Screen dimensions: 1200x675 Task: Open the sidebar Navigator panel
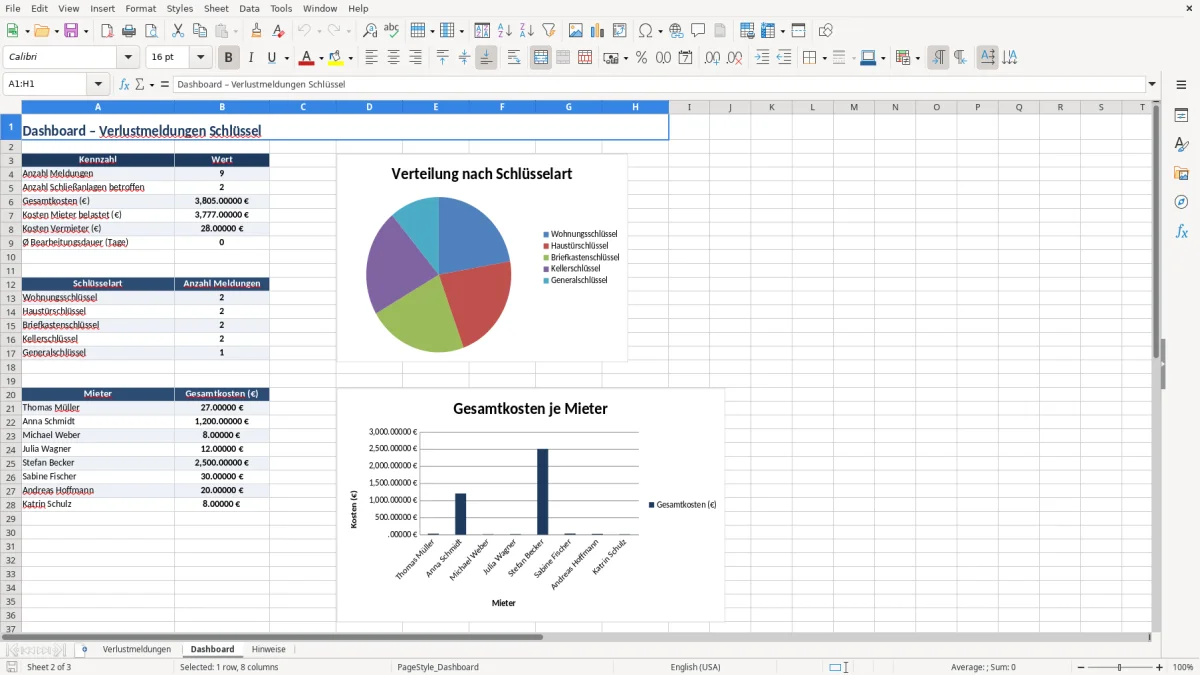coord(1181,203)
